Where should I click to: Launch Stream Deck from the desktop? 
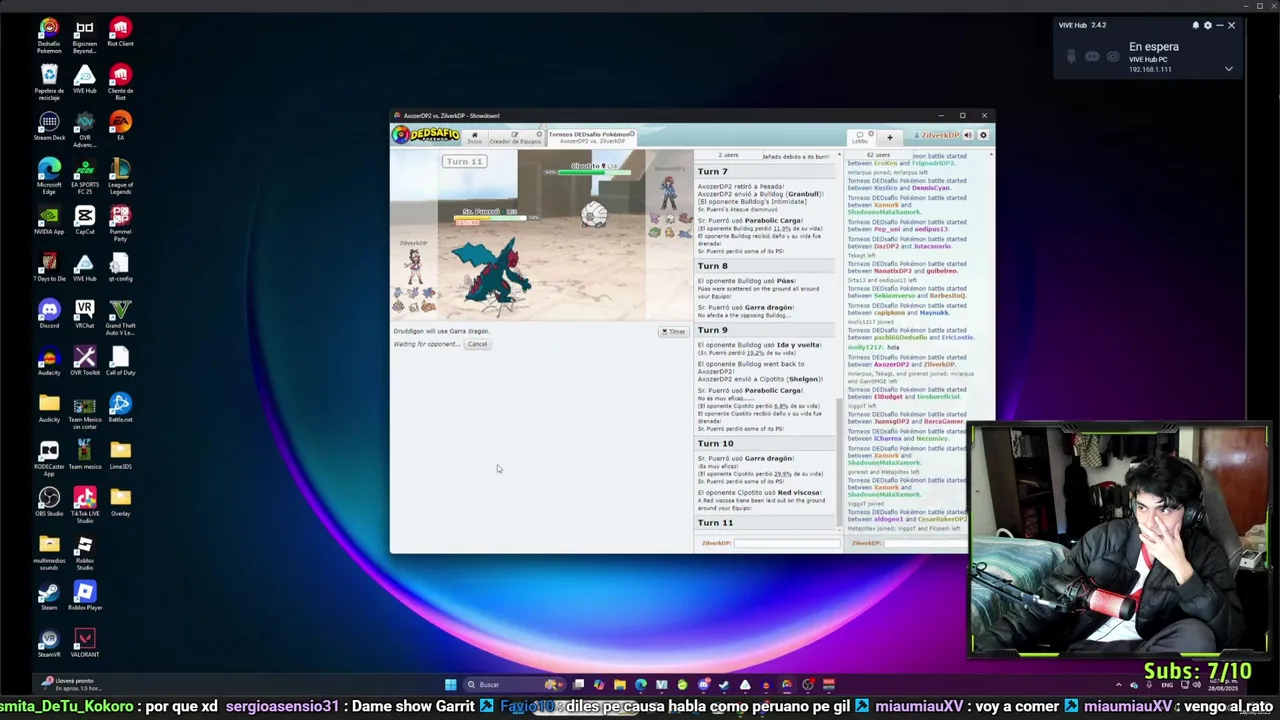pos(49,127)
